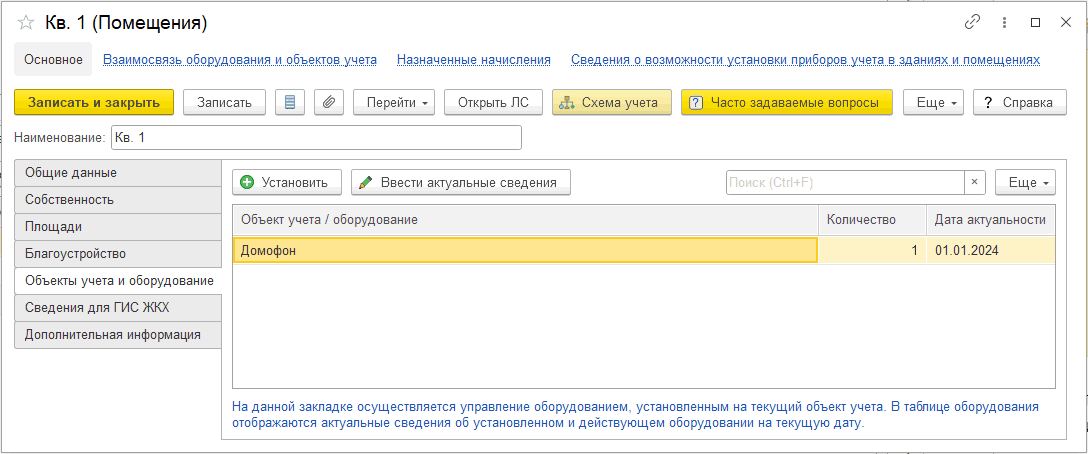The height and width of the screenshot is (454, 1088).
Task: Copy link using the chain icon
Action: click(972, 22)
